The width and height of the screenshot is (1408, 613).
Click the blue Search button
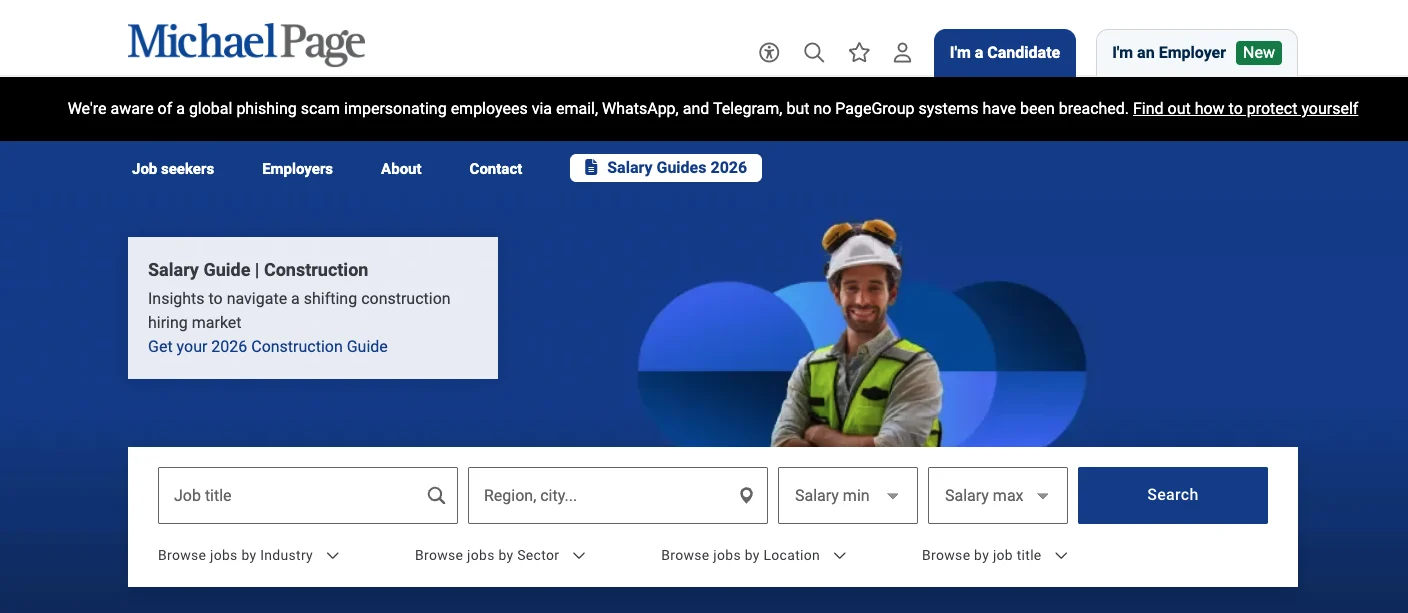click(1173, 495)
